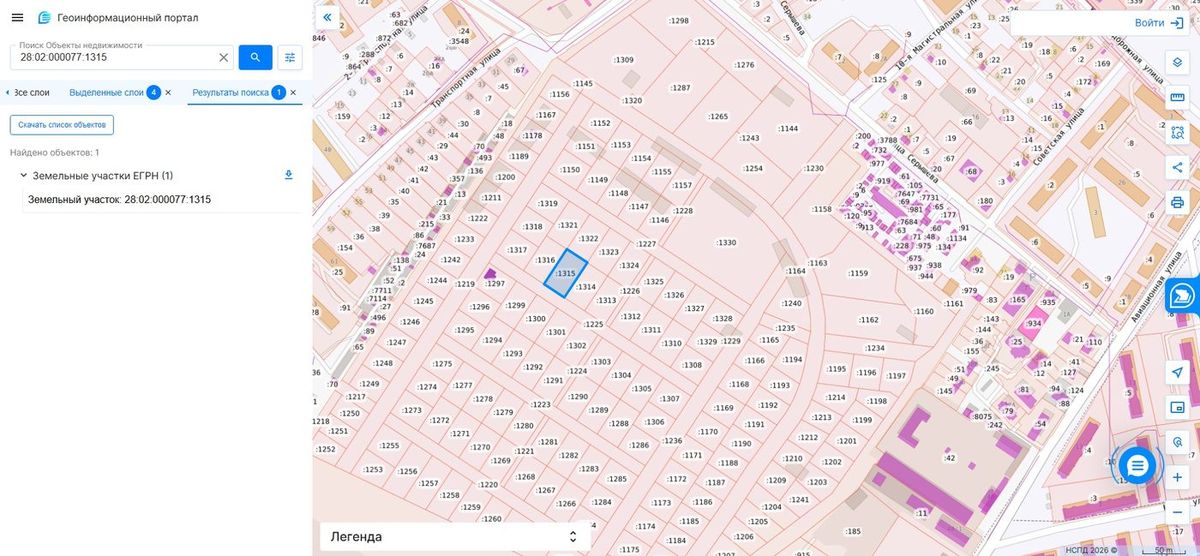This screenshot has width=1200, height=556.
Task: Click the locate target icon above zoom
Action: coord(1177,442)
